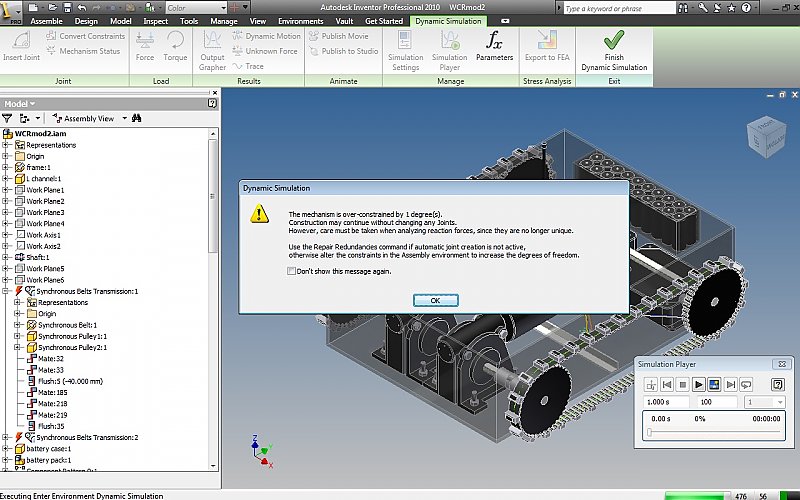Click construction mode button in Simulation Player

[651, 385]
